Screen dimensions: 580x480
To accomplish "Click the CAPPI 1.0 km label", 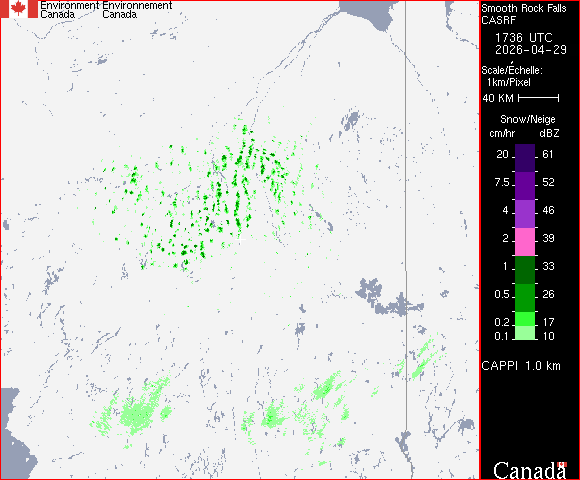I will point(521,366).
